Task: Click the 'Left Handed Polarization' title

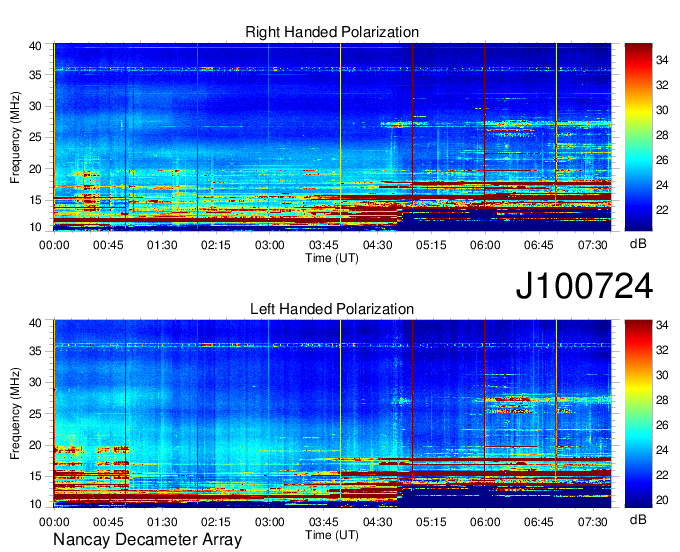Action: pos(332,309)
